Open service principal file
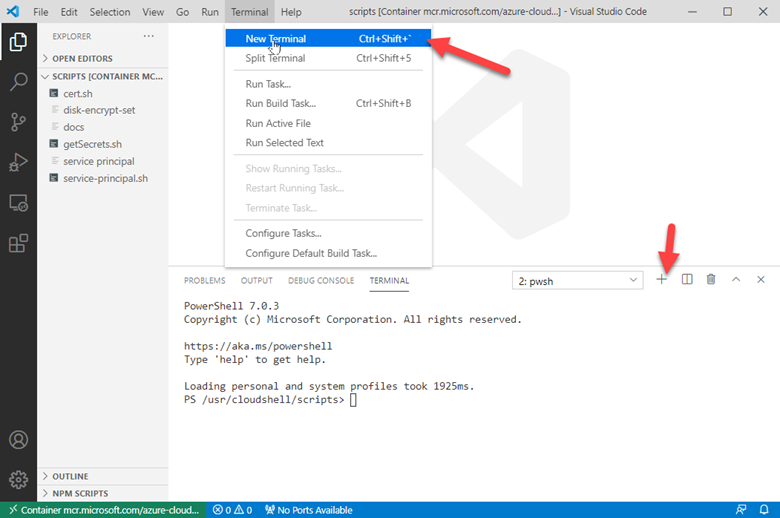The height and width of the screenshot is (518, 780). (x=102, y=161)
